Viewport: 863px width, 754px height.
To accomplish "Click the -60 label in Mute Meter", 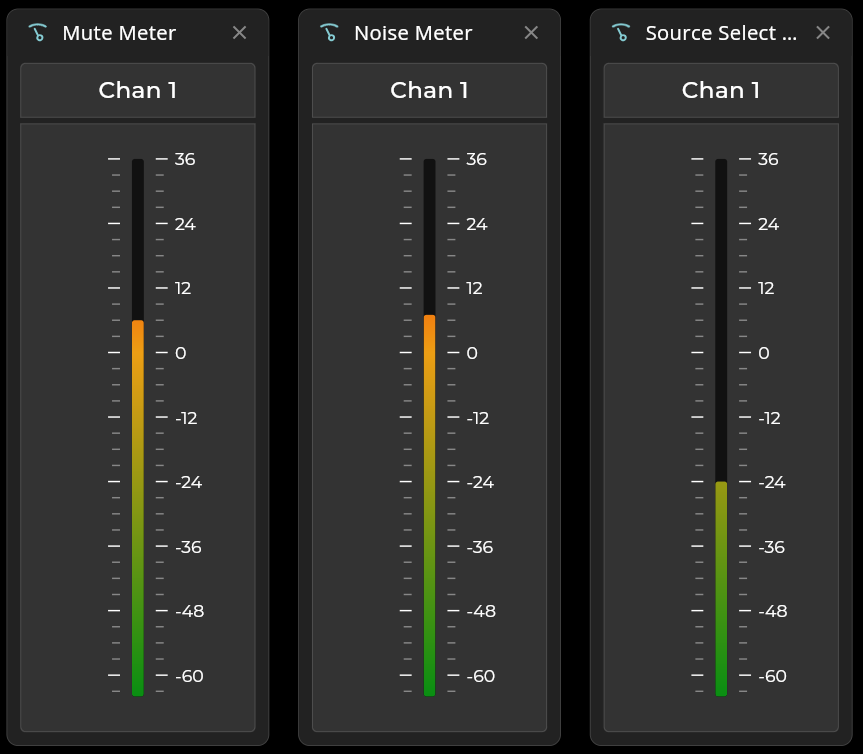I will click(x=189, y=676).
